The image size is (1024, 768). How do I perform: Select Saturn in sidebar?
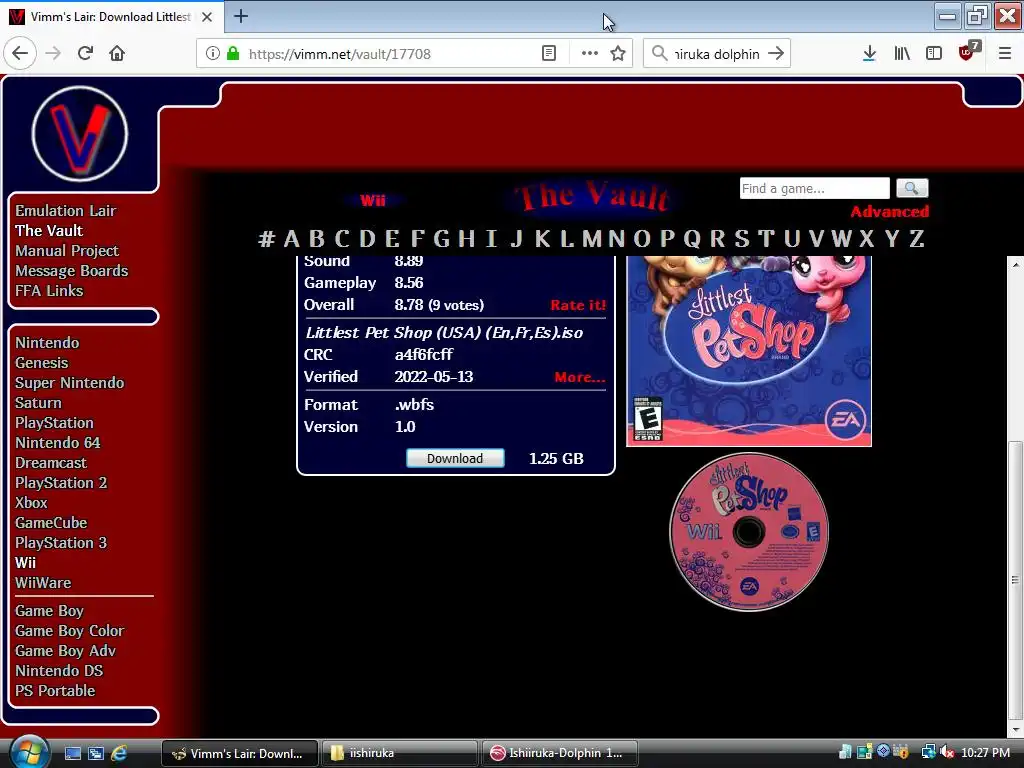39,403
